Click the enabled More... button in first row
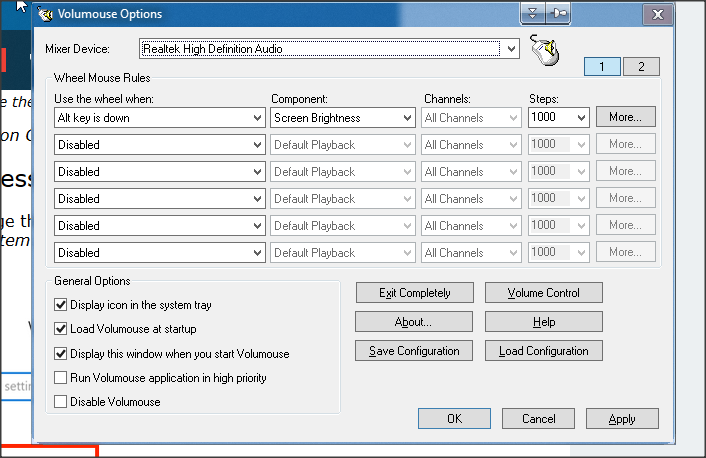Viewport: 706px width, 458px height. [625, 117]
